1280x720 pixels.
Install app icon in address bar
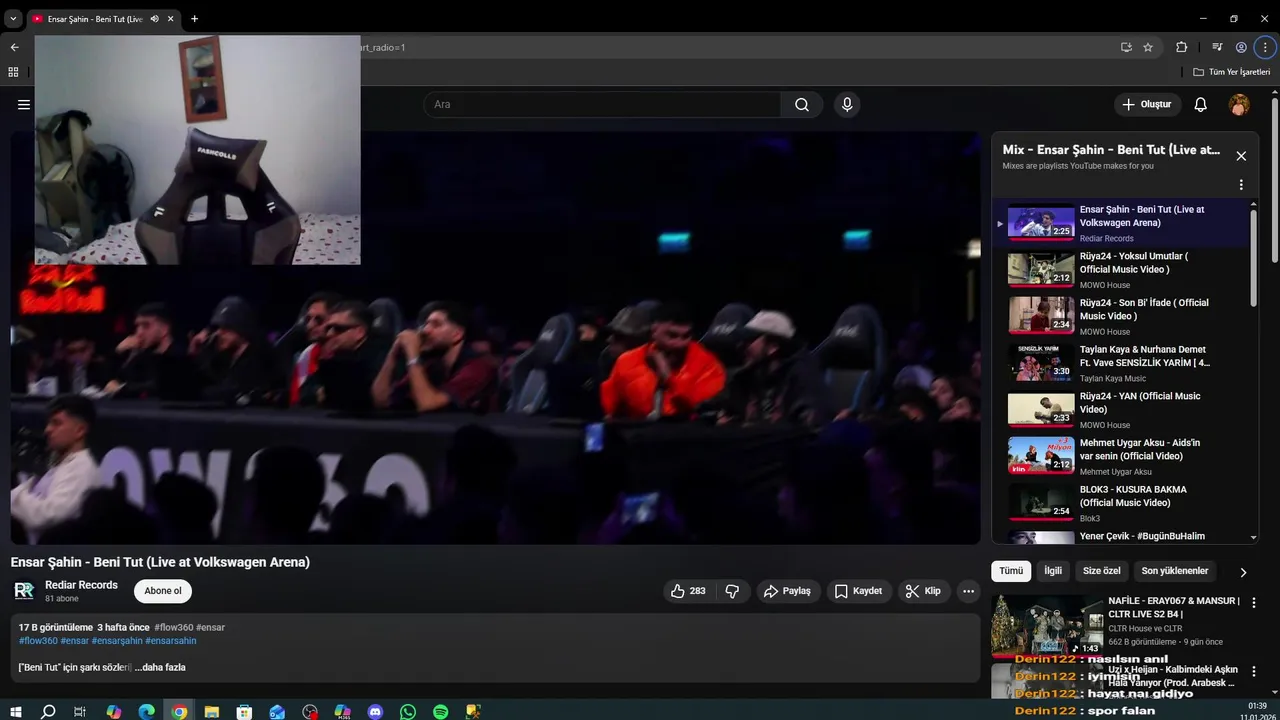pos(1126,47)
